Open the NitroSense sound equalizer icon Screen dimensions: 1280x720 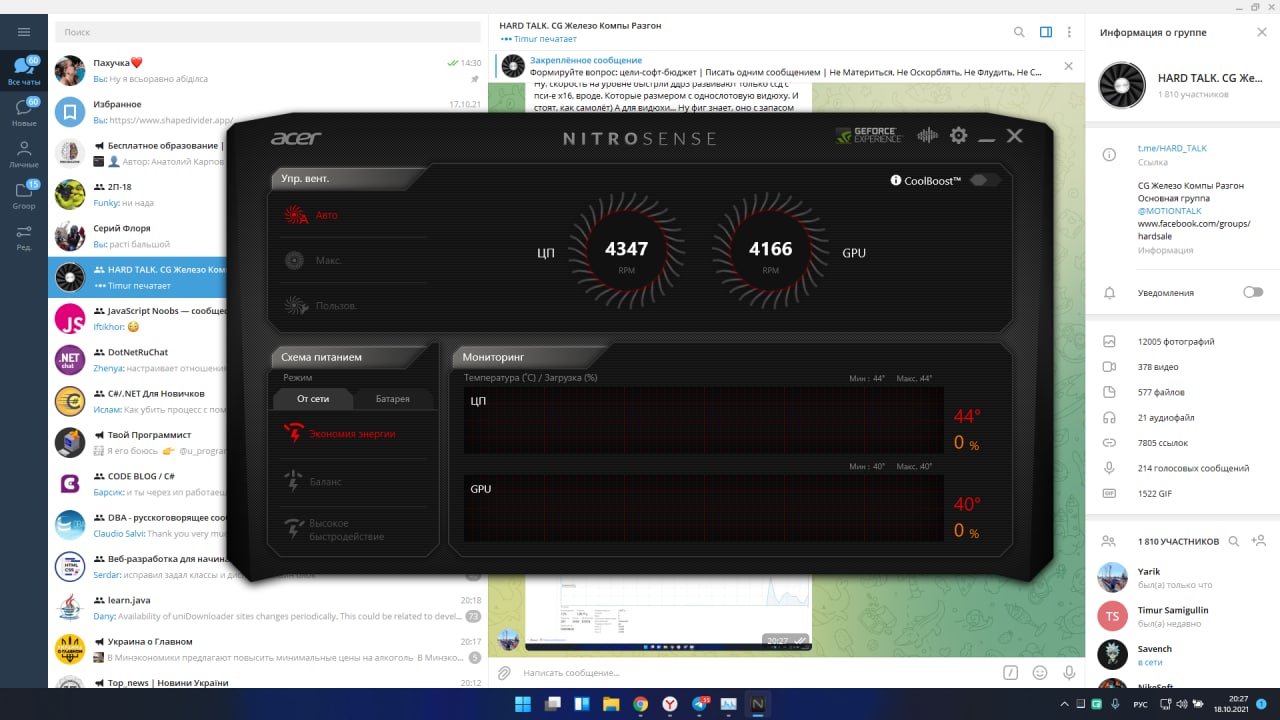tap(927, 135)
